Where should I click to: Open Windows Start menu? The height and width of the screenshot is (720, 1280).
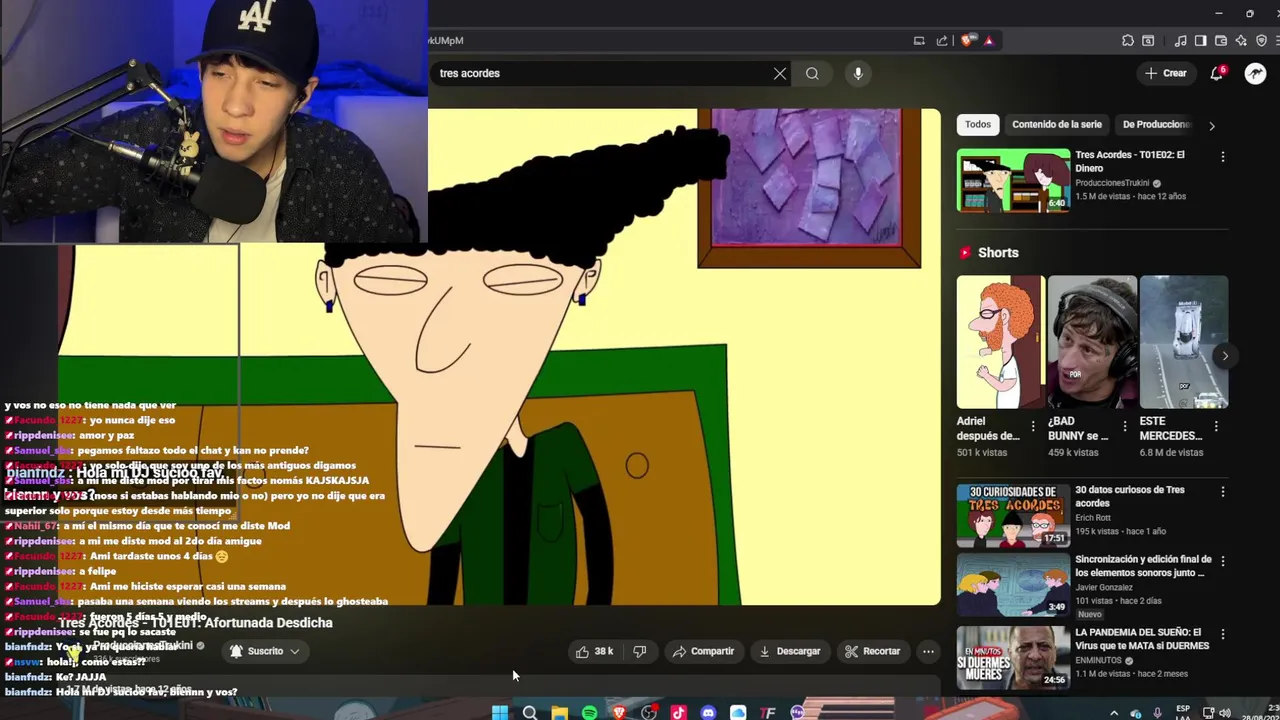pyautogui.click(x=500, y=712)
